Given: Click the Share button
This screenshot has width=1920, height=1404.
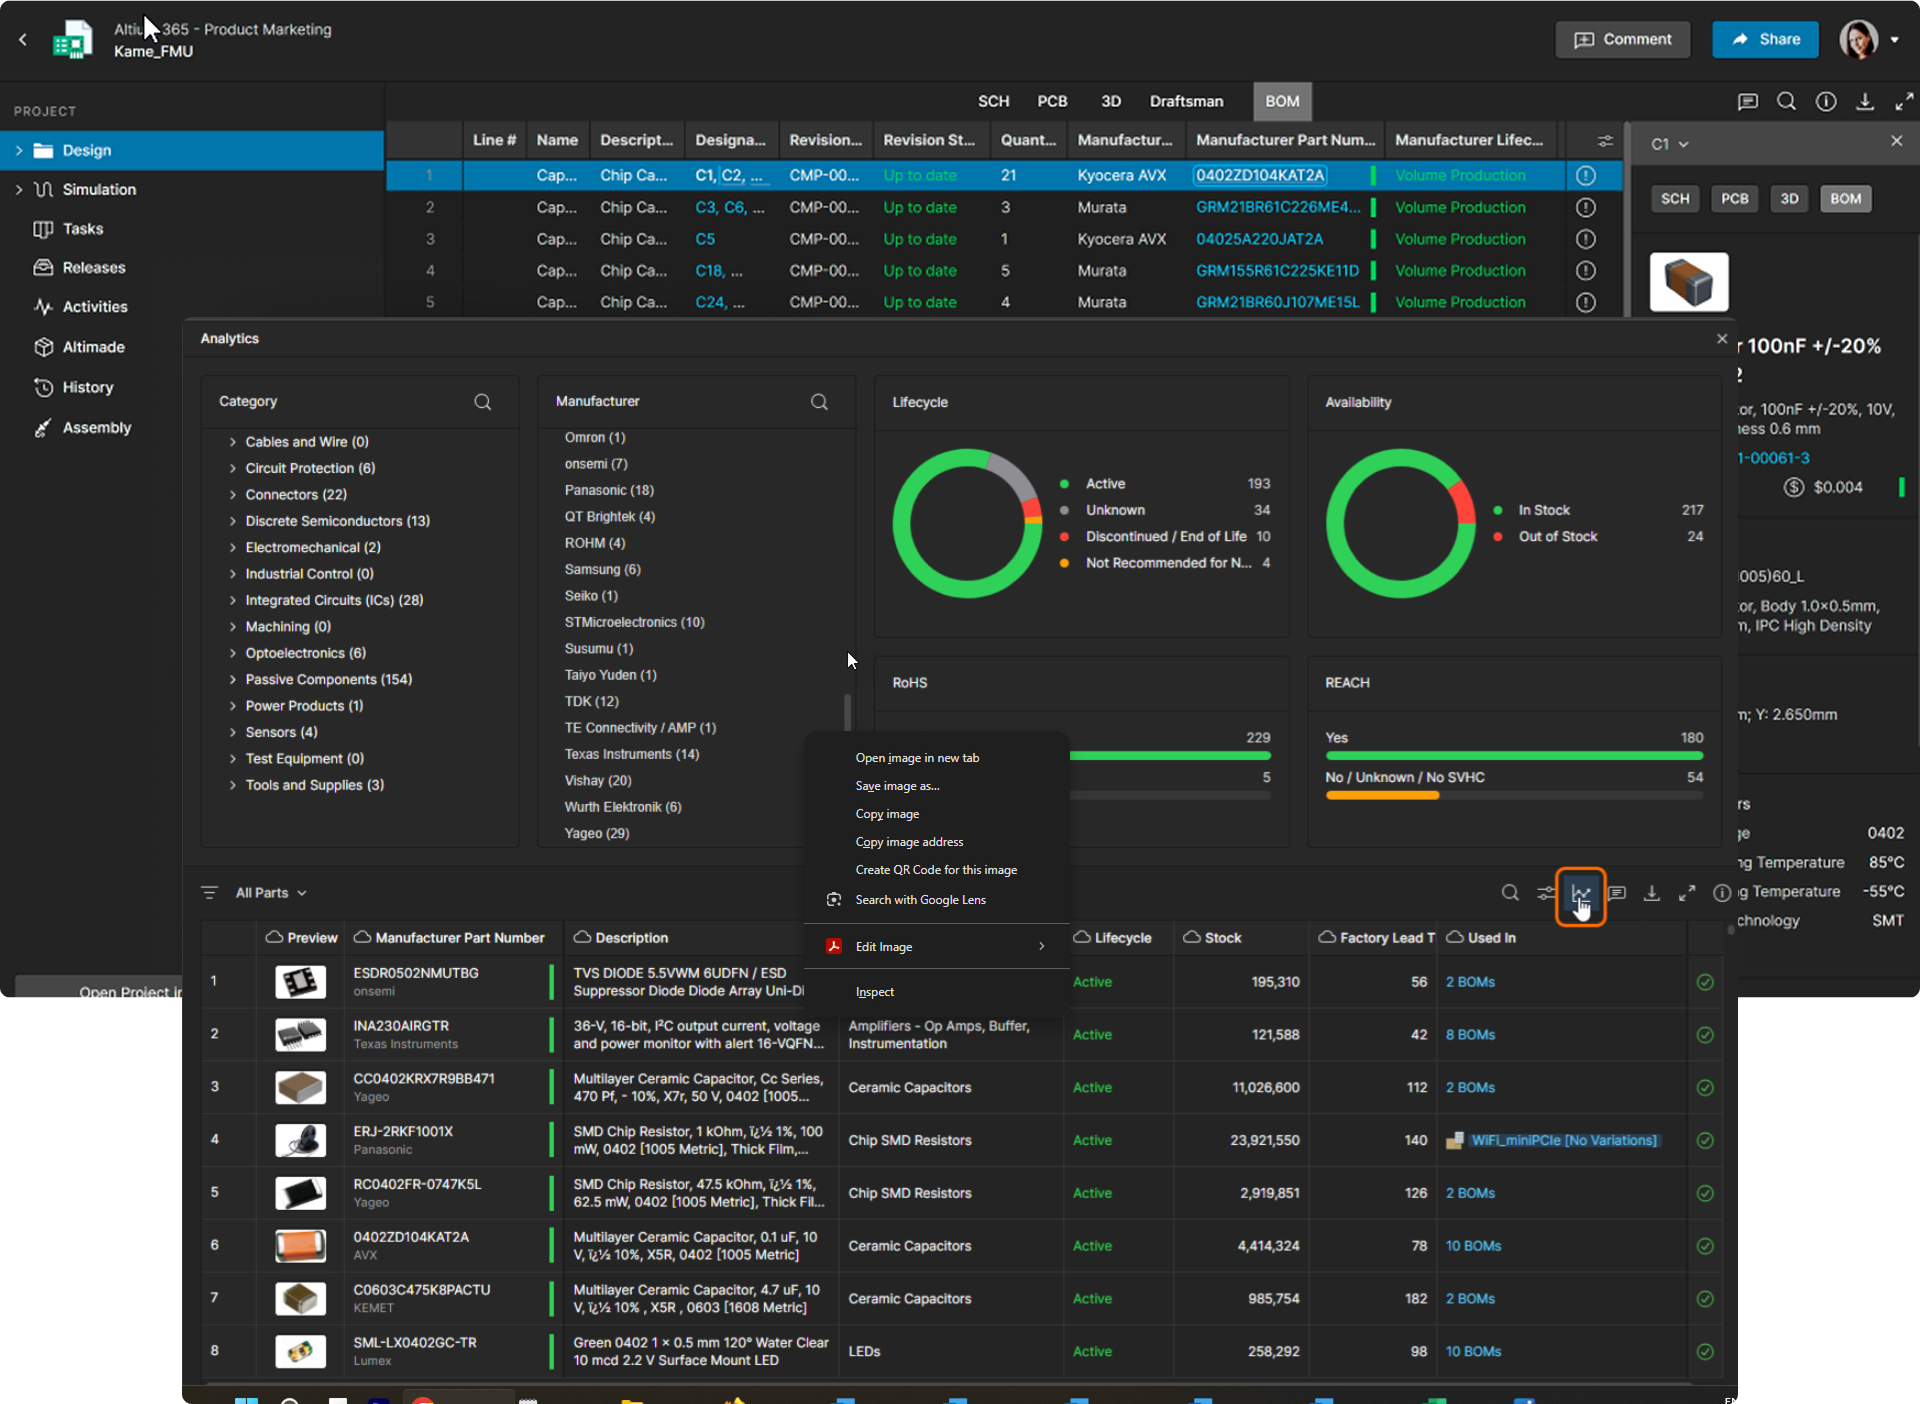Looking at the screenshot, I should click(1765, 39).
